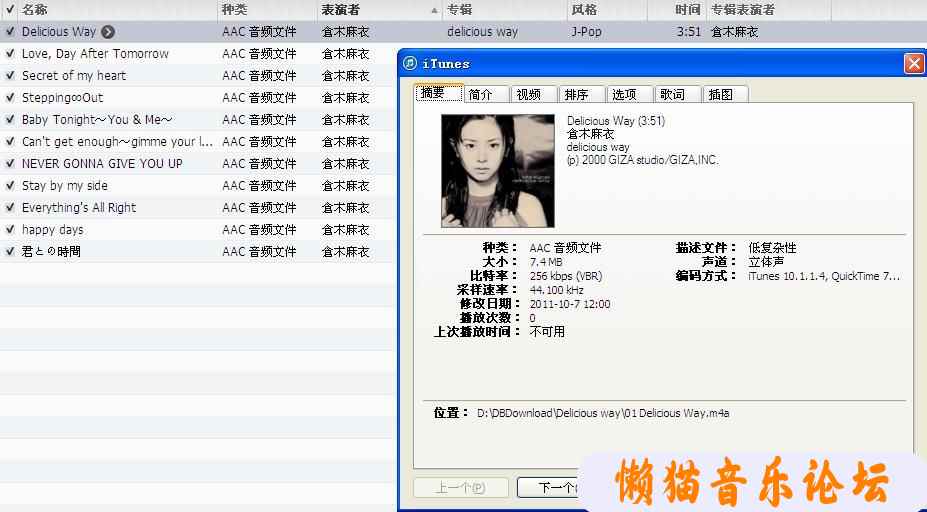
Task: Sort by the 名称 column header
Action: click(117, 10)
